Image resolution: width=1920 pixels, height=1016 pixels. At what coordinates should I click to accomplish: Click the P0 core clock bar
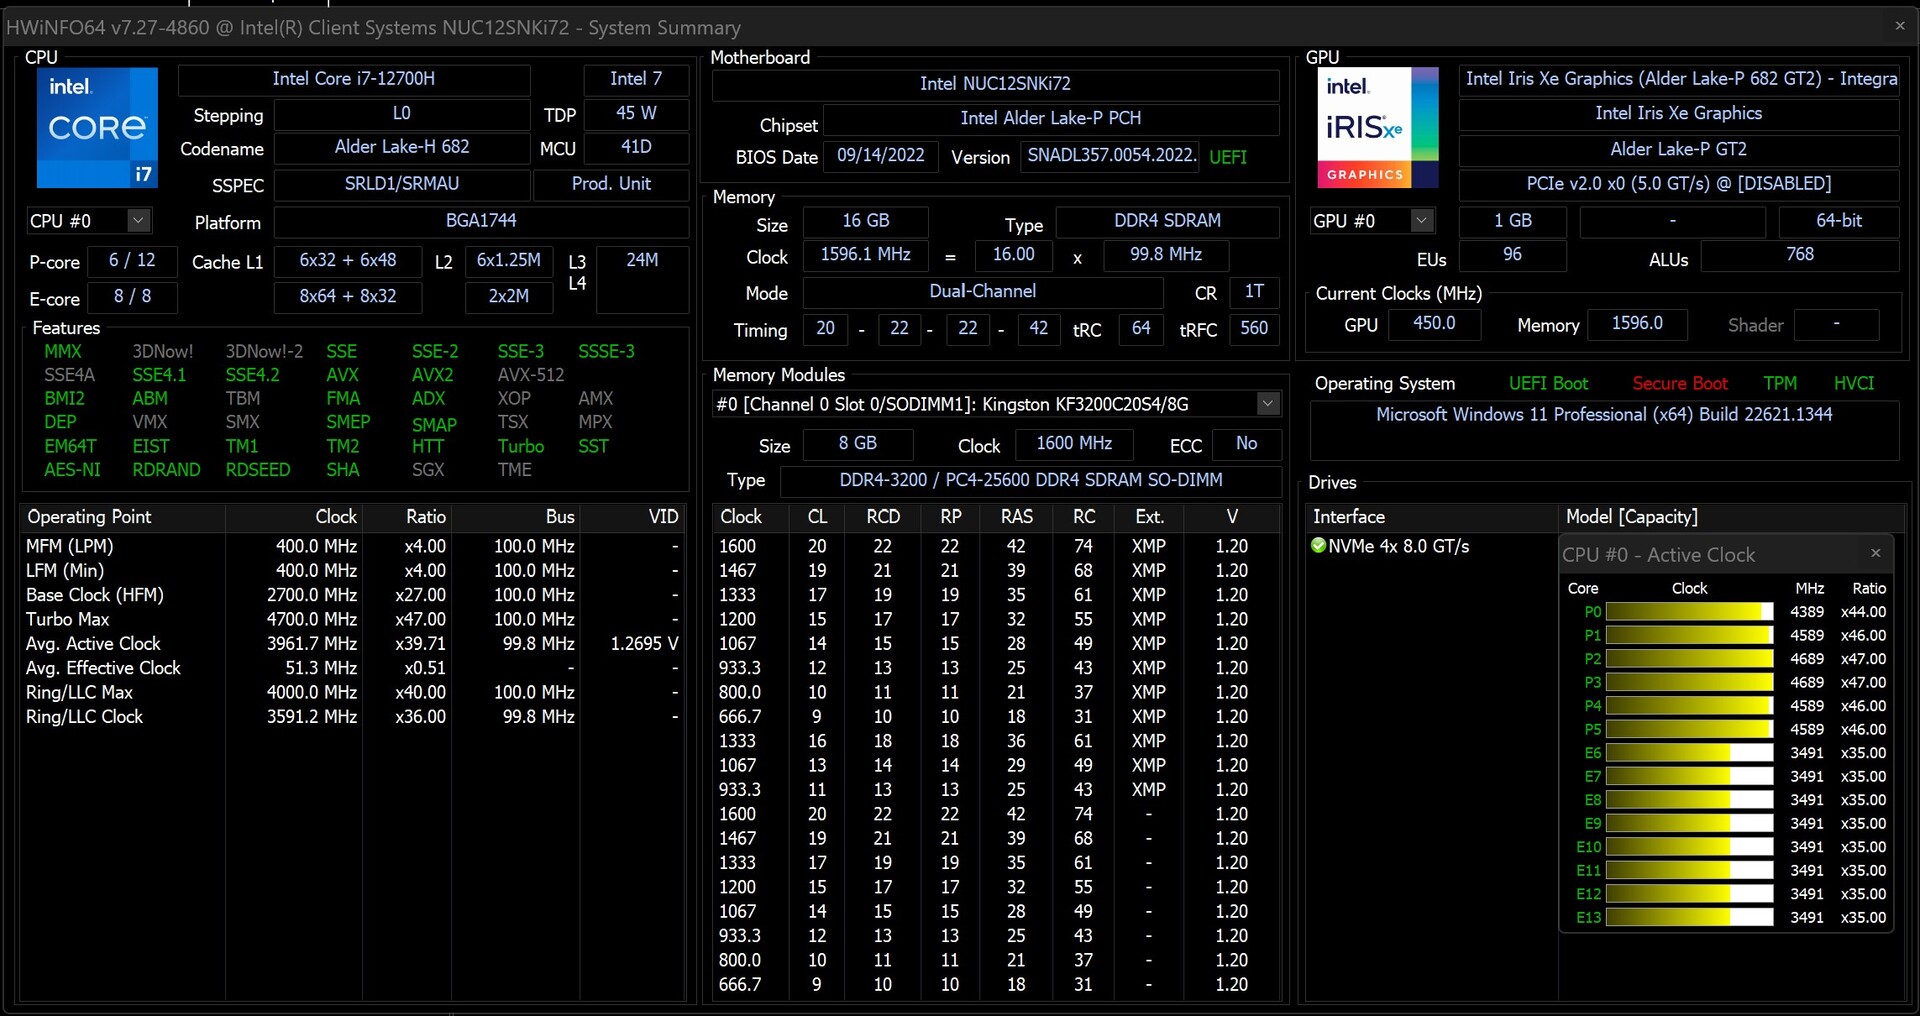click(1688, 611)
